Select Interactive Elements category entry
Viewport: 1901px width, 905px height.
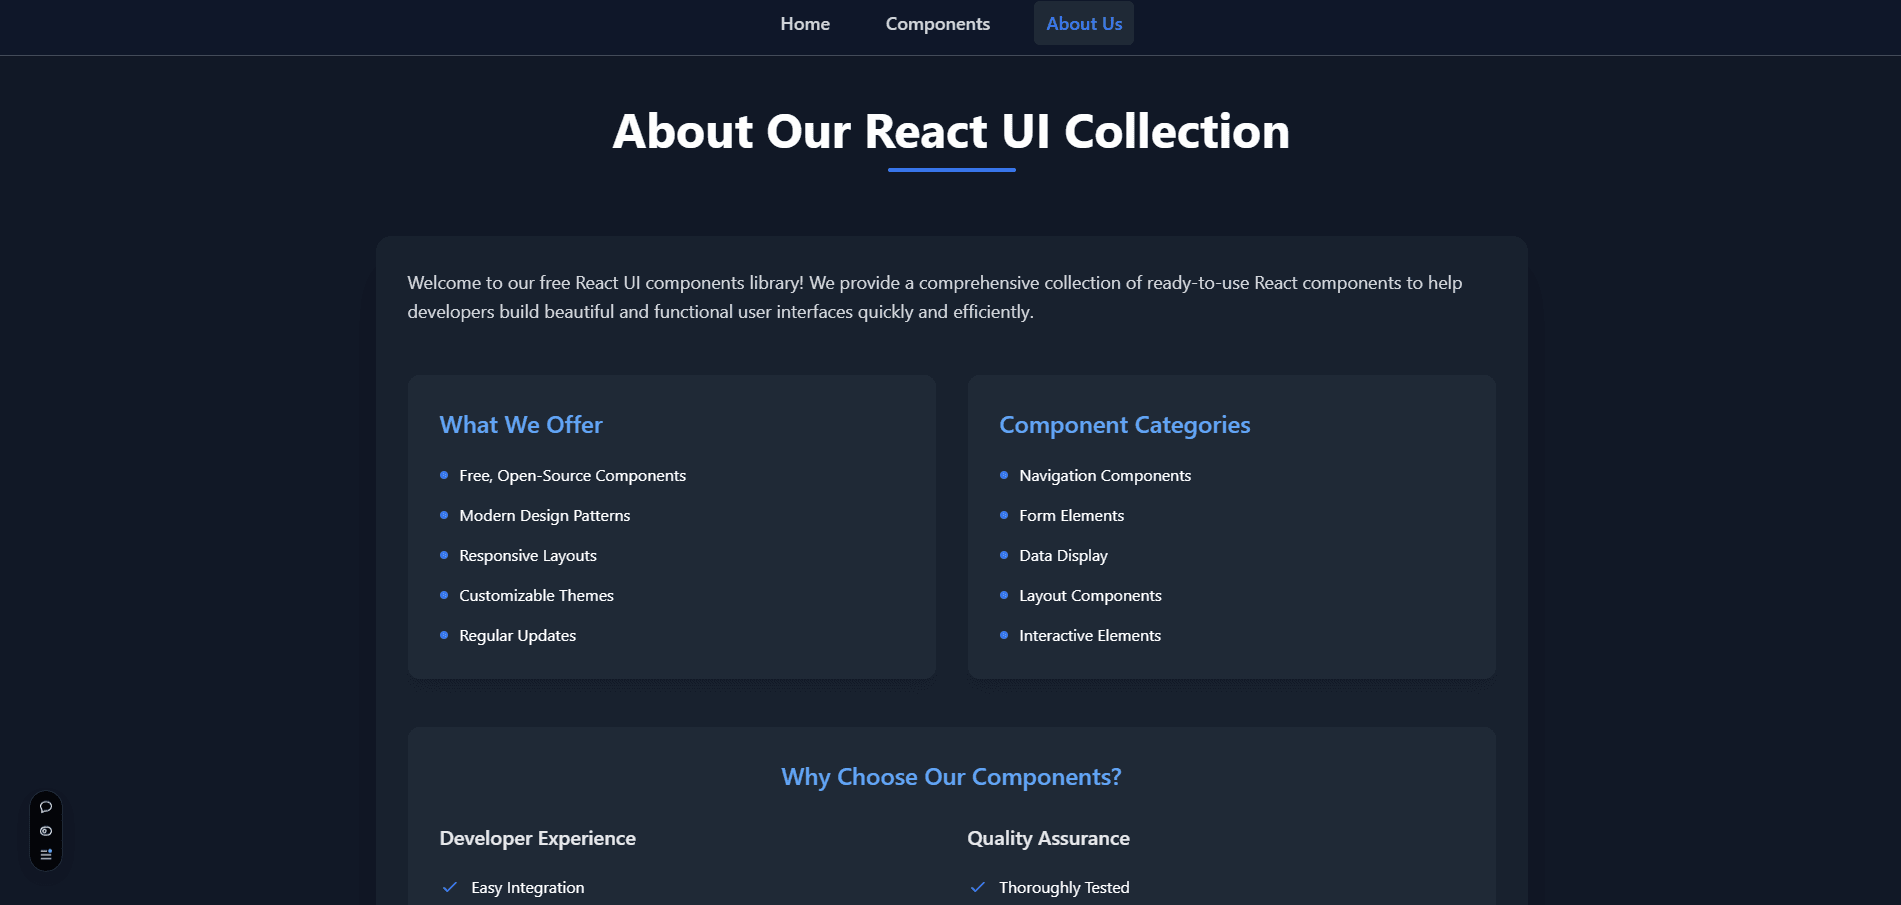(x=1089, y=635)
